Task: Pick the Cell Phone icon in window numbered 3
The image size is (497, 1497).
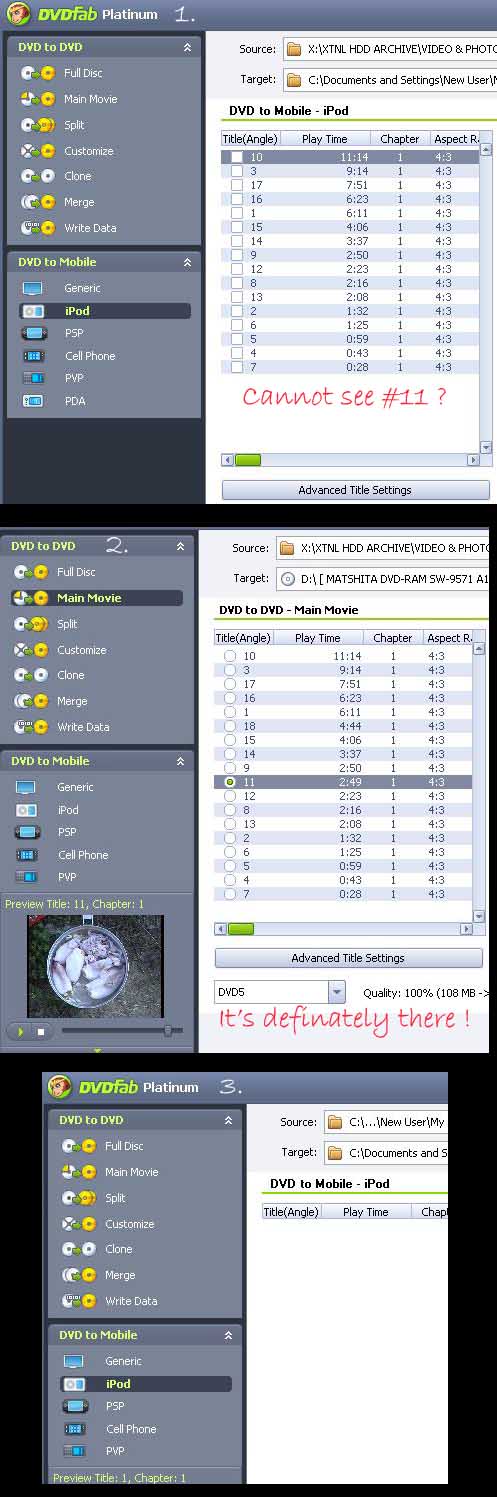Action: pyautogui.click(x=75, y=1429)
